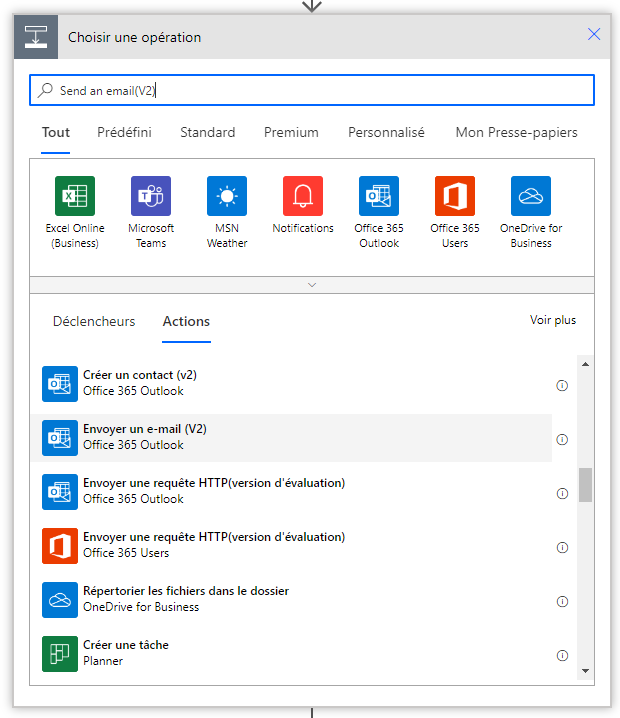Image resolution: width=620 pixels, height=718 pixels.
Task: Click Outlook icon beside Envoyer un e-mail
Action: [60, 438]
